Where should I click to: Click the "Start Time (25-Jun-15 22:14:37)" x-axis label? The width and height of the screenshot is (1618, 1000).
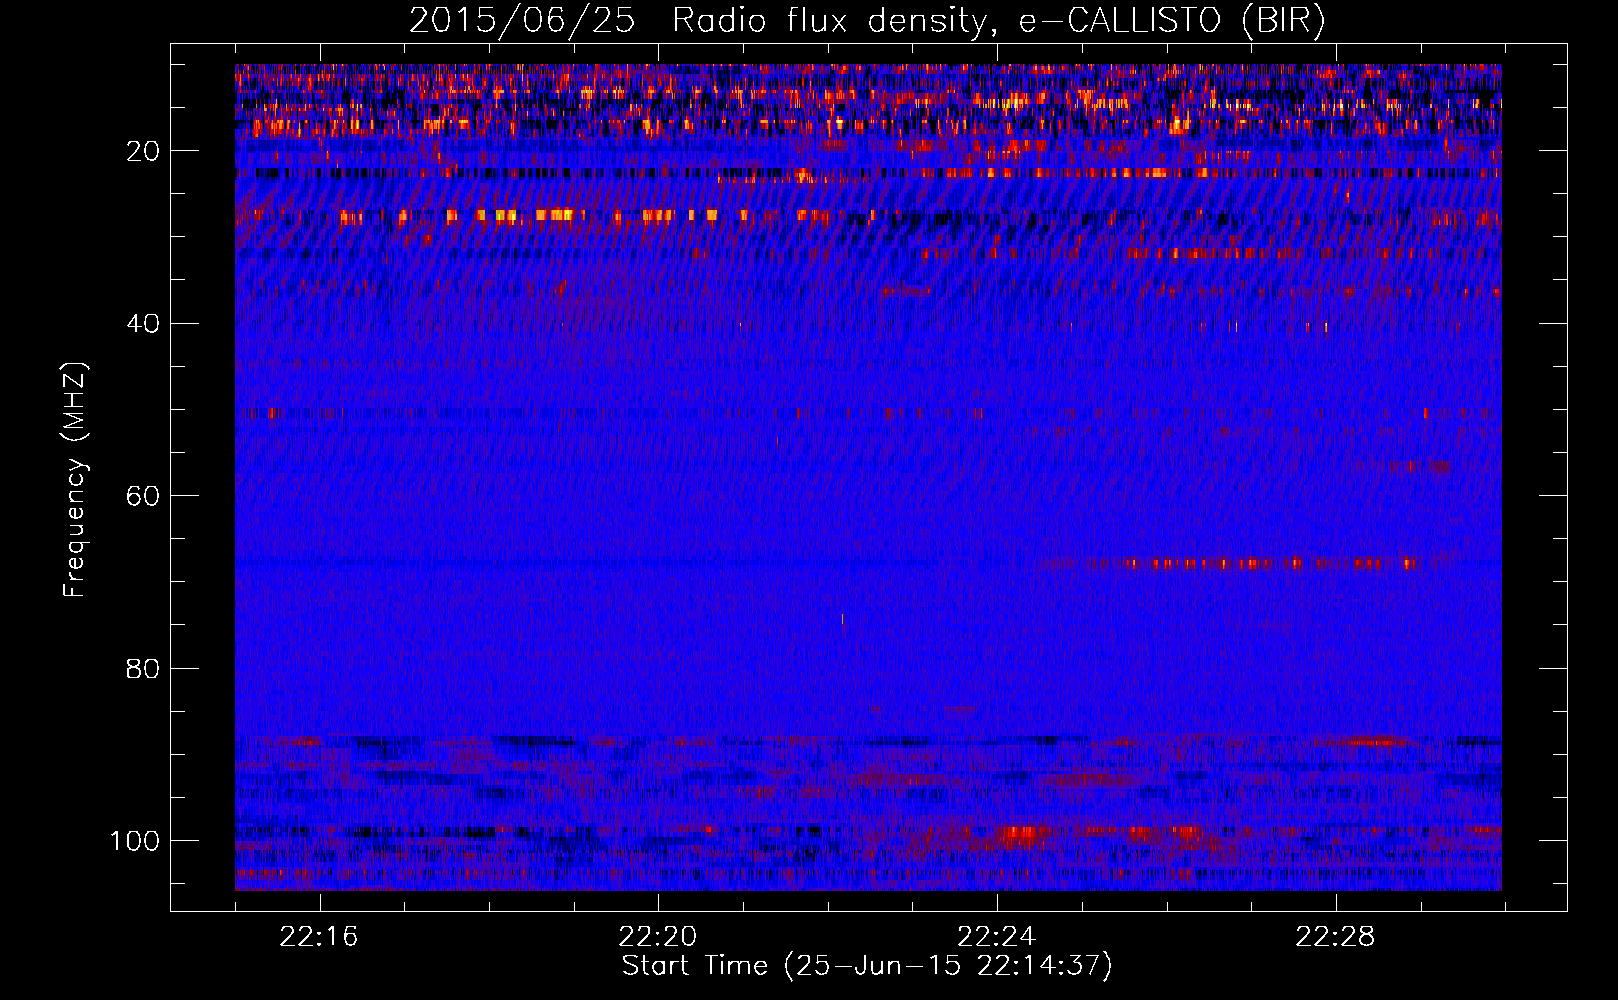coord(867,966)
